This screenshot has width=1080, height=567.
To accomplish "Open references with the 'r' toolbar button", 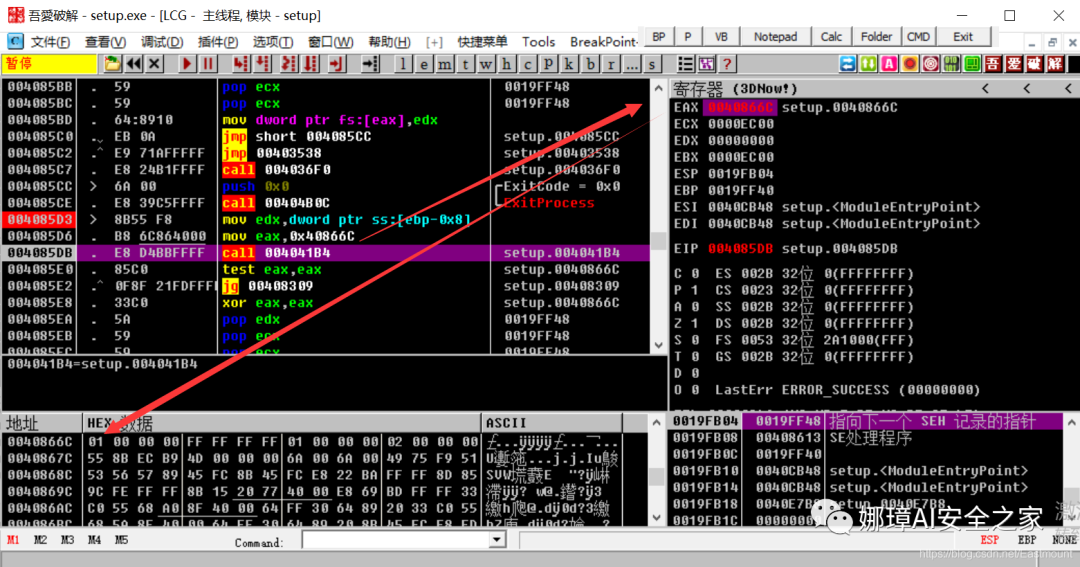I will coord(611,64).
